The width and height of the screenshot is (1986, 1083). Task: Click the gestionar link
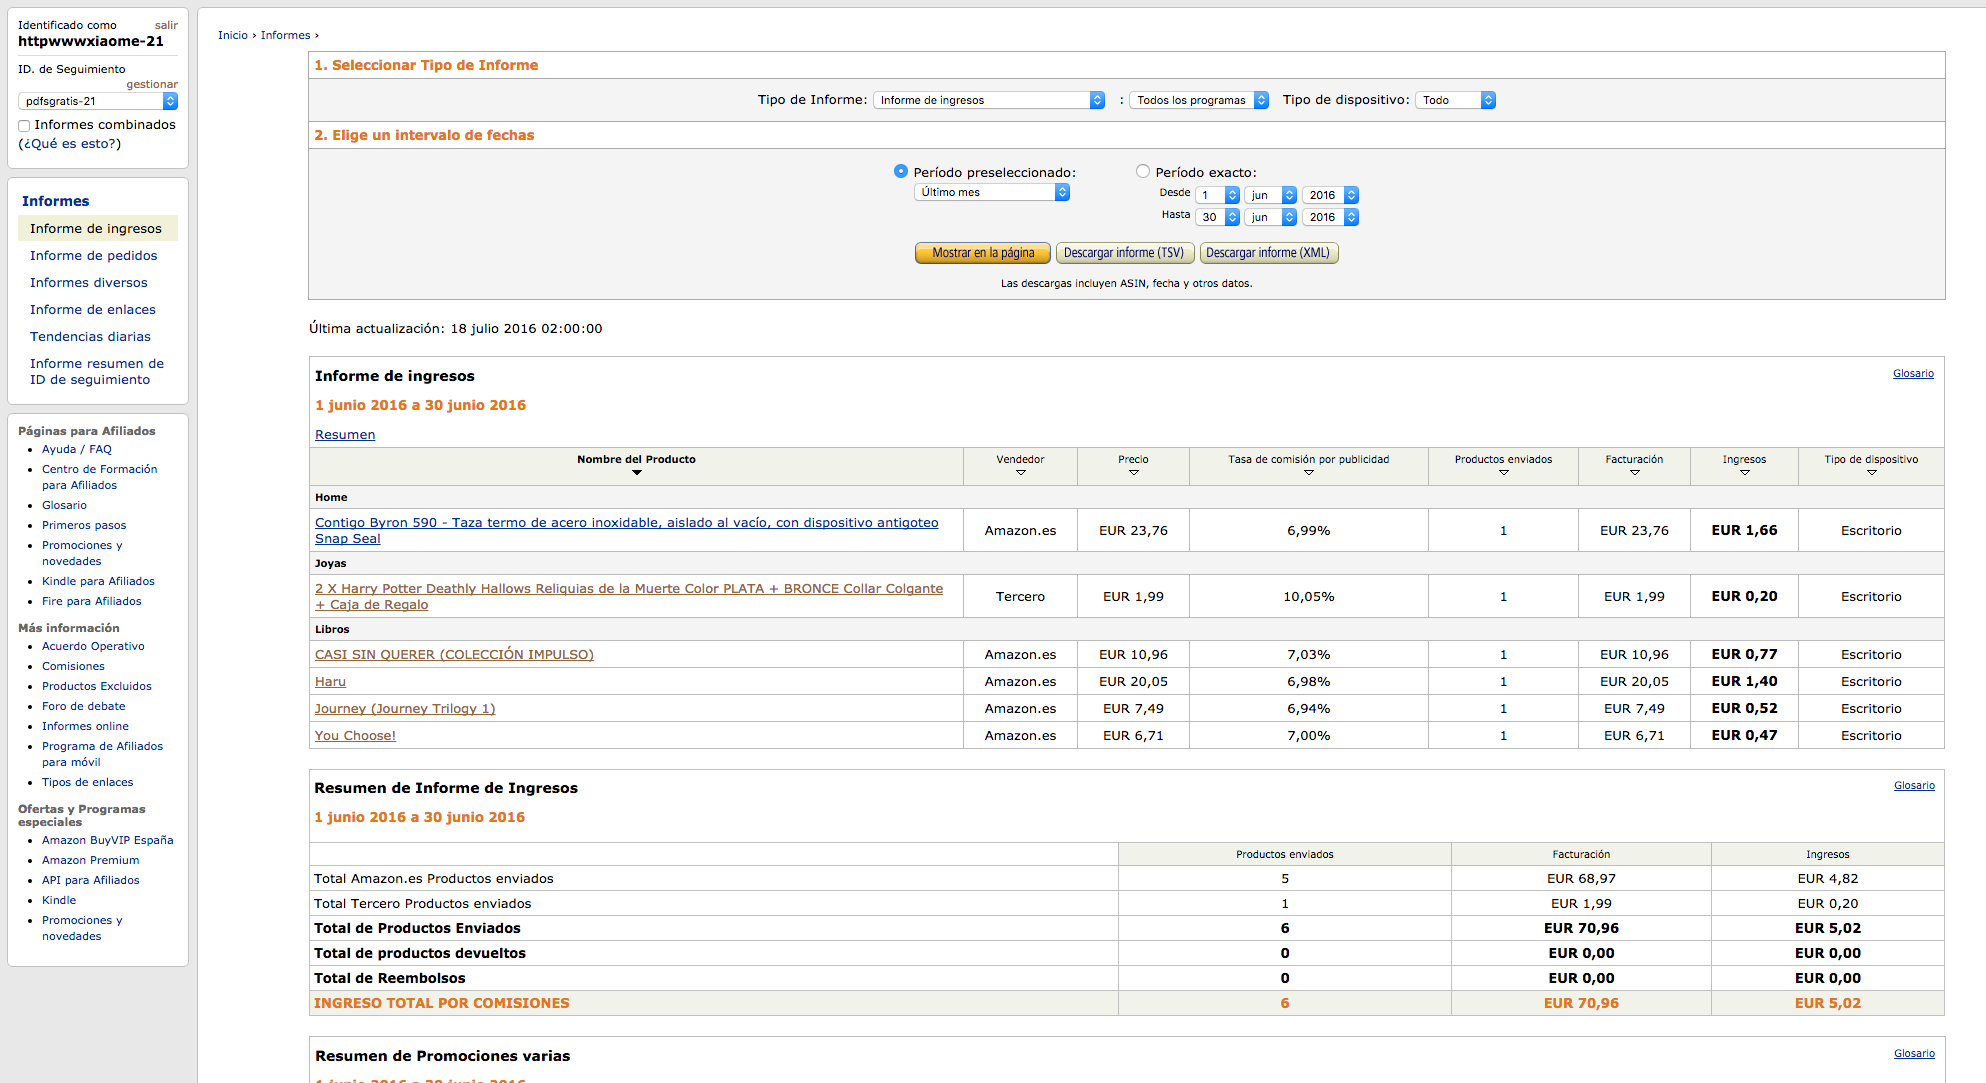[x=152, y=84]
